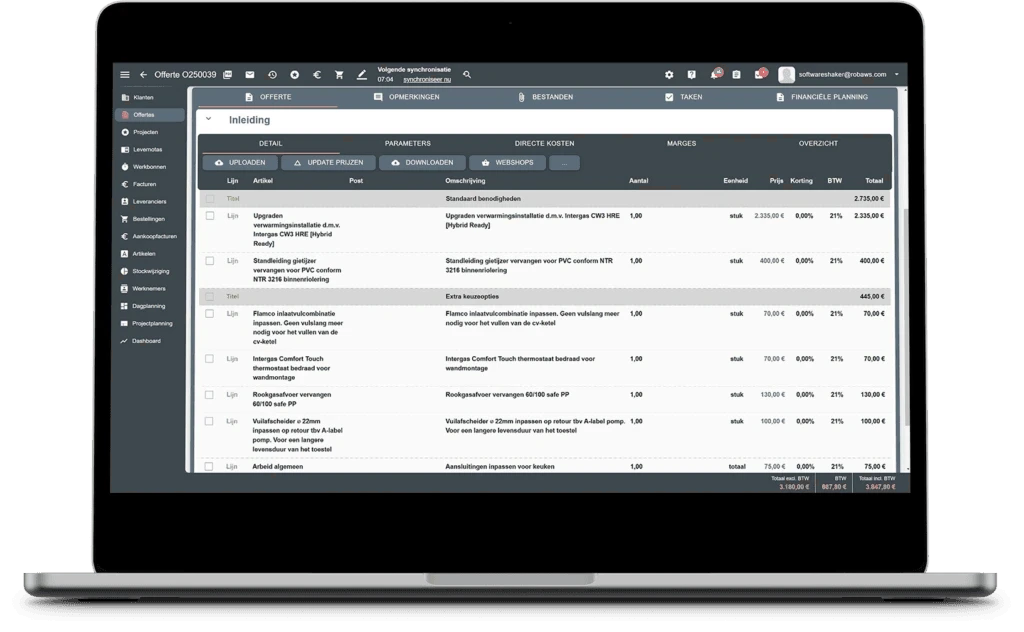Screen dimensions: 1024x632
Task: Check the Vuilafscheider 22mm line checkbox
Action: point(210,422)
